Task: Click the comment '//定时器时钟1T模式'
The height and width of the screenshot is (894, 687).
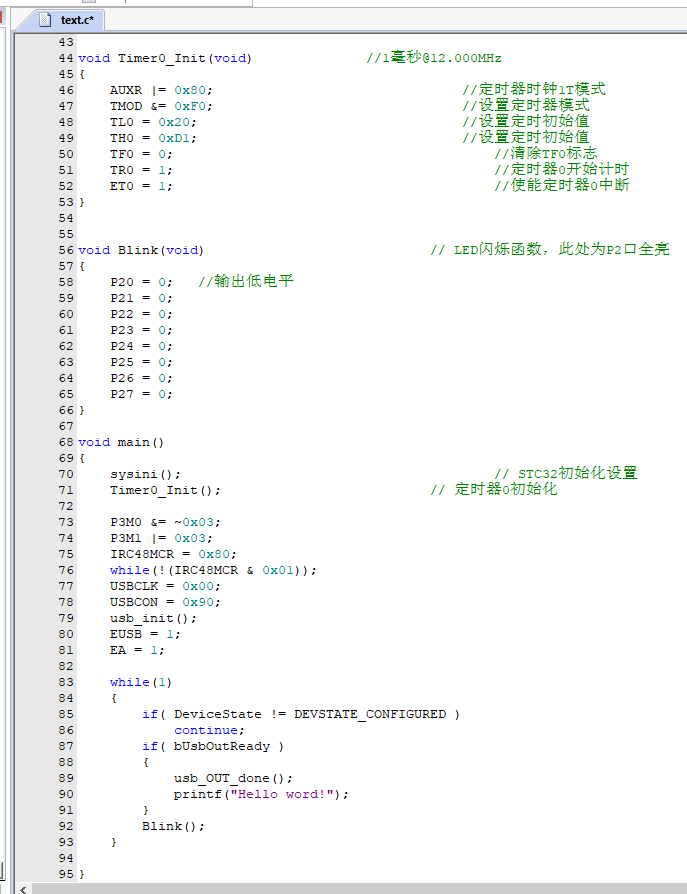Action: (x=534, y=89)
